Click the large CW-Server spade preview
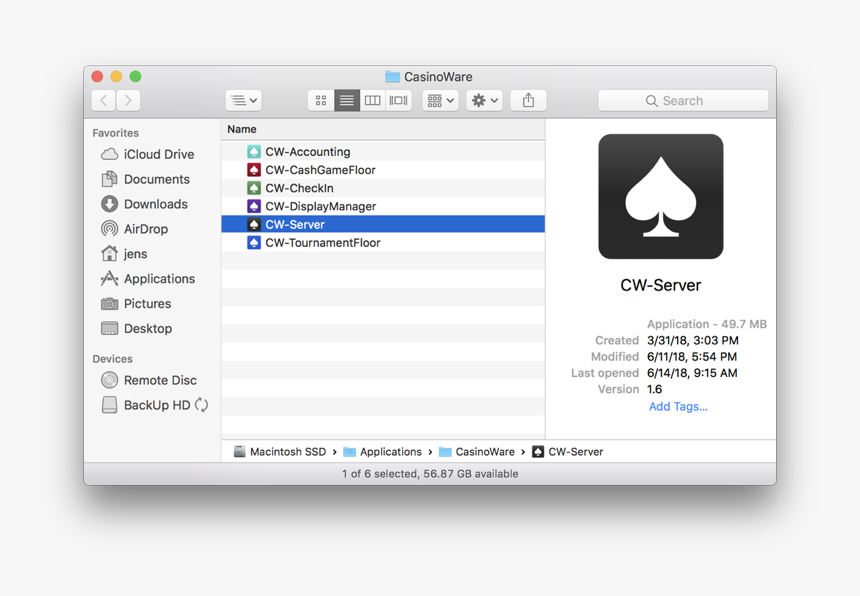The image size is (860, 596). pos(660,196)
